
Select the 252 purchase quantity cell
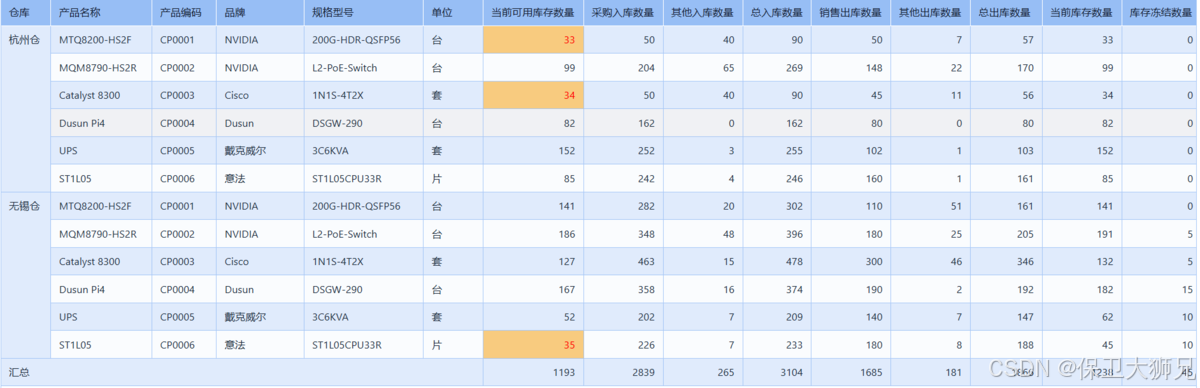point(623,151)
